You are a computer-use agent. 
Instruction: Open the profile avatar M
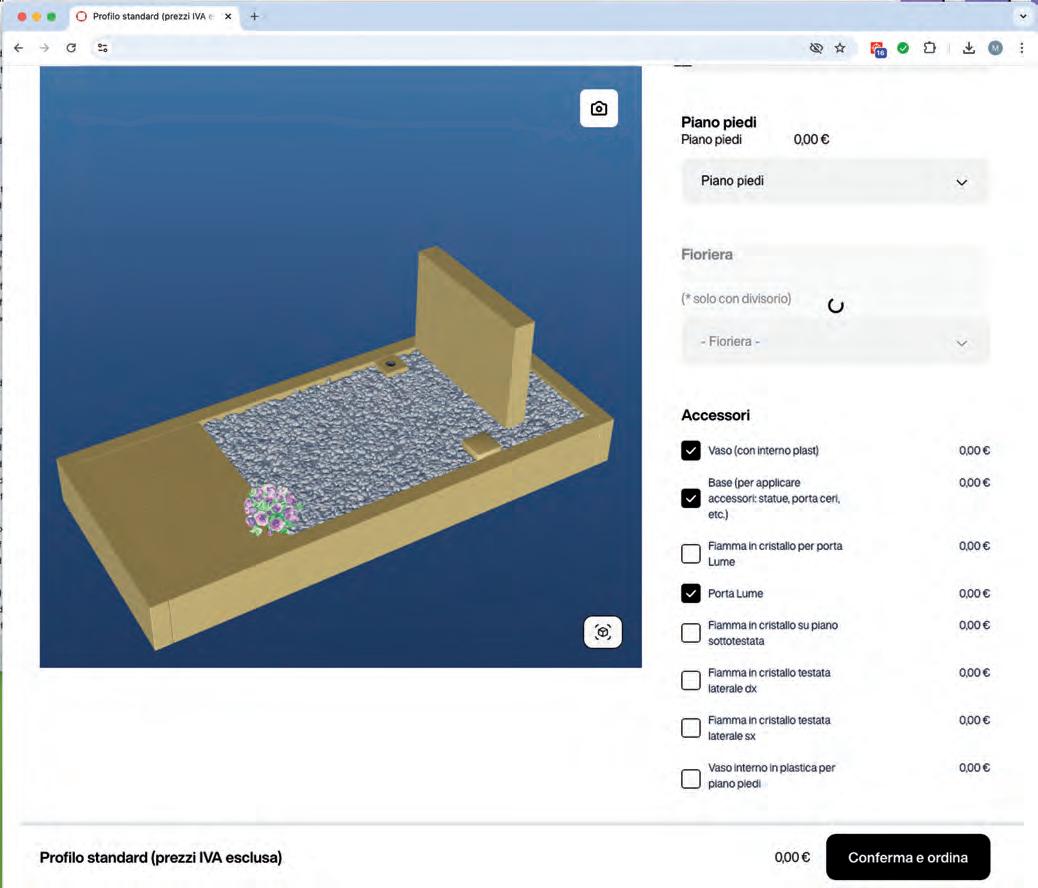[995, 48]
